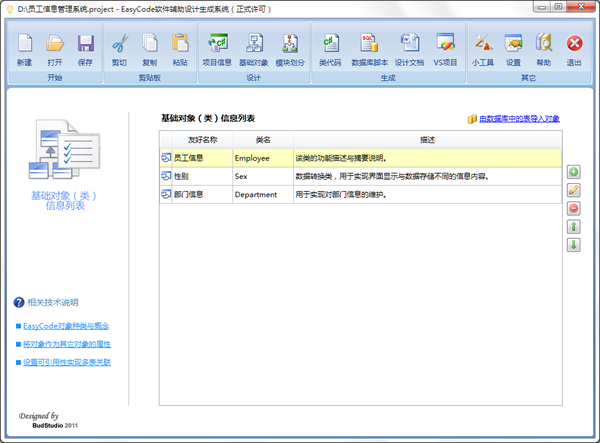The image size is (600, 443).
Task: Click the 新建 (New) toolbar icon
Action: point(25,48)
